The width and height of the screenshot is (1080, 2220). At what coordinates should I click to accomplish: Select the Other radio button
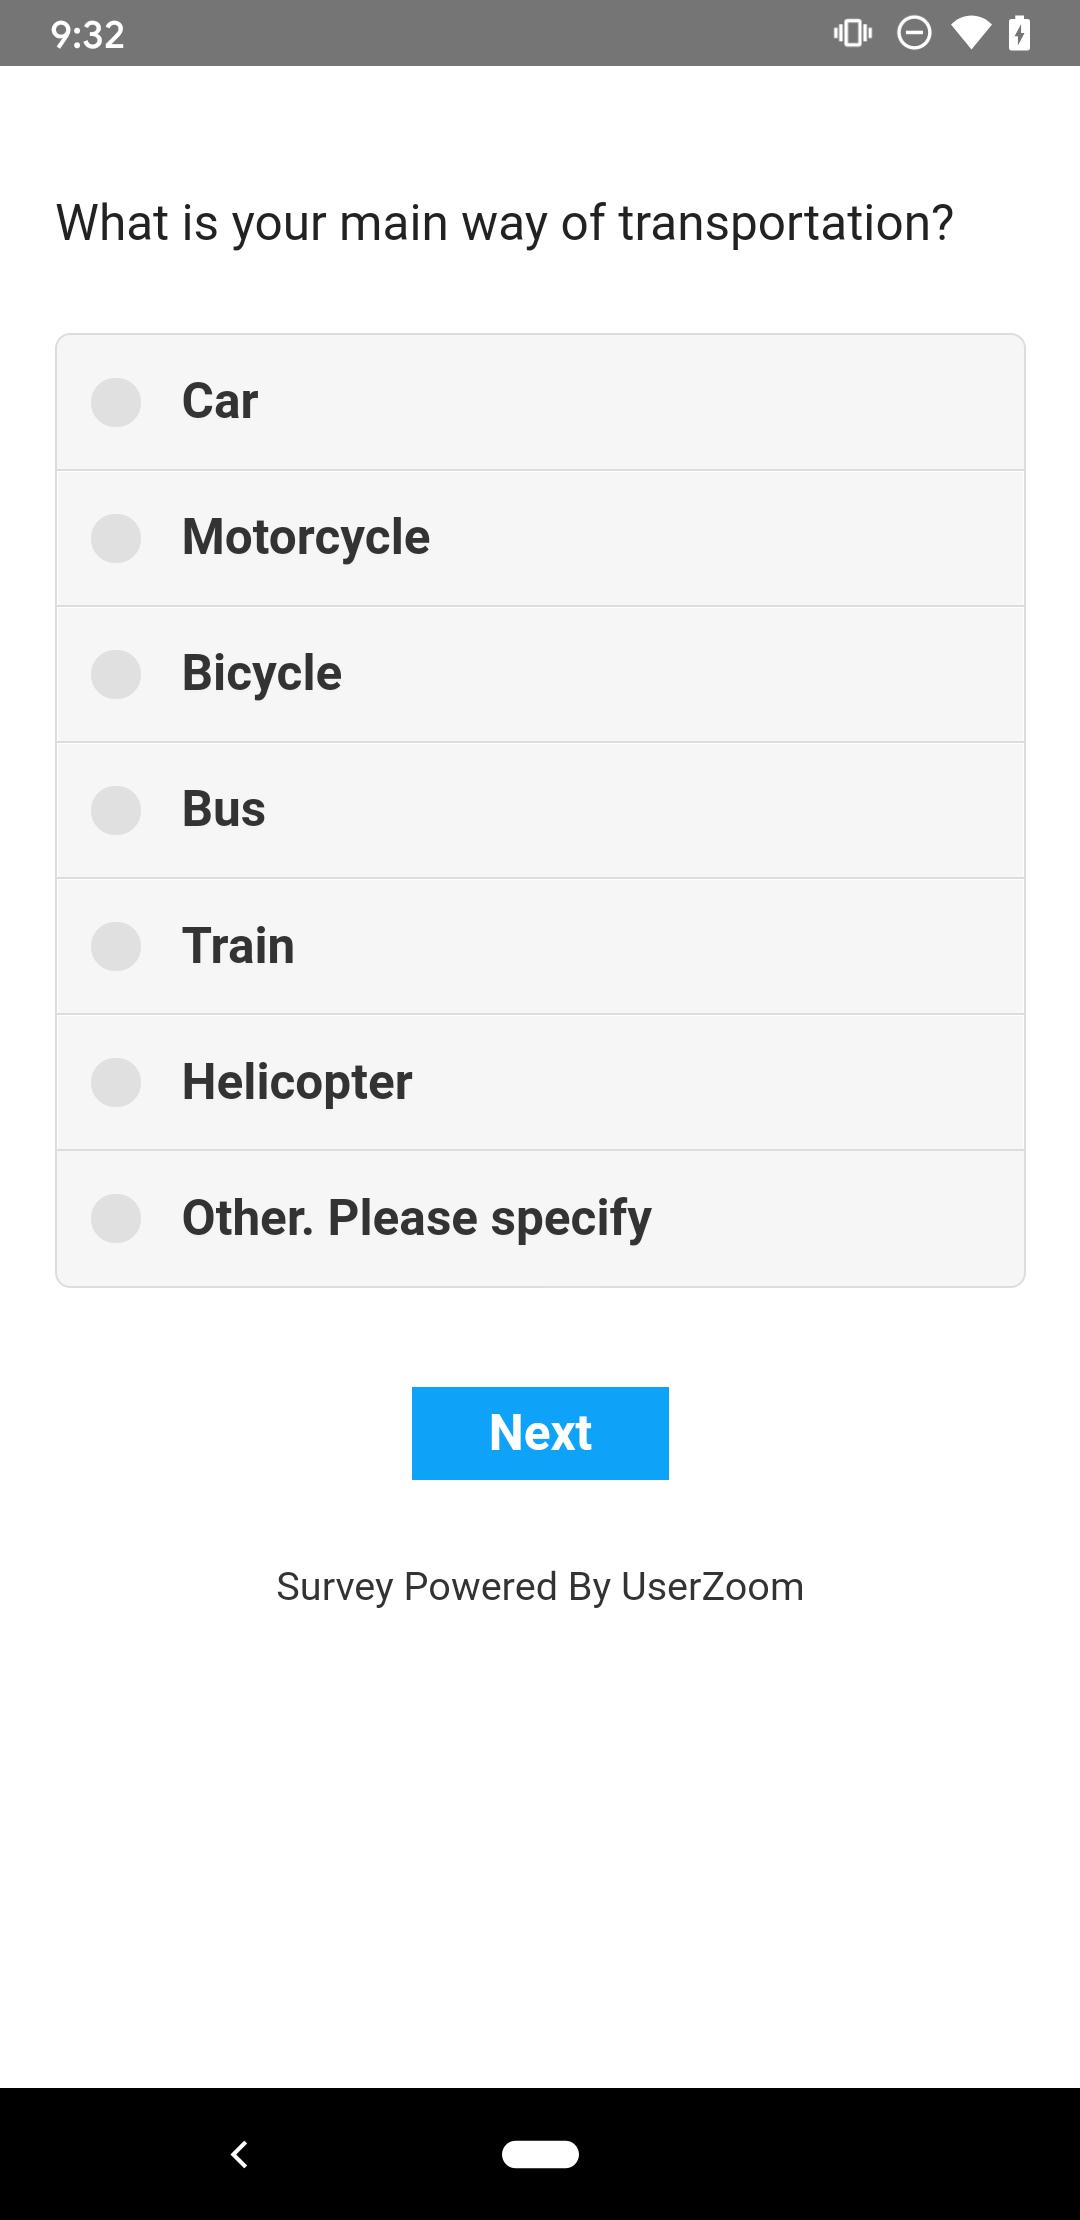tap(116, 1218)
